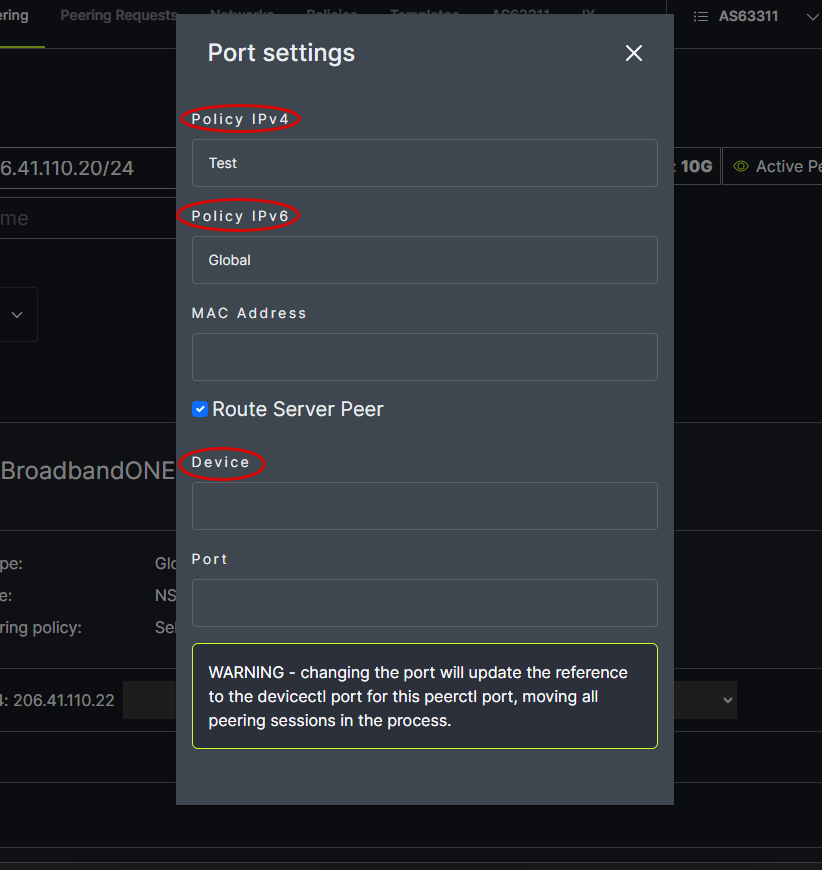The width and height of the screenshot is (822, 870).
Task: Open the dropdown arrow right of the dialog
Action: click(727, 701)
